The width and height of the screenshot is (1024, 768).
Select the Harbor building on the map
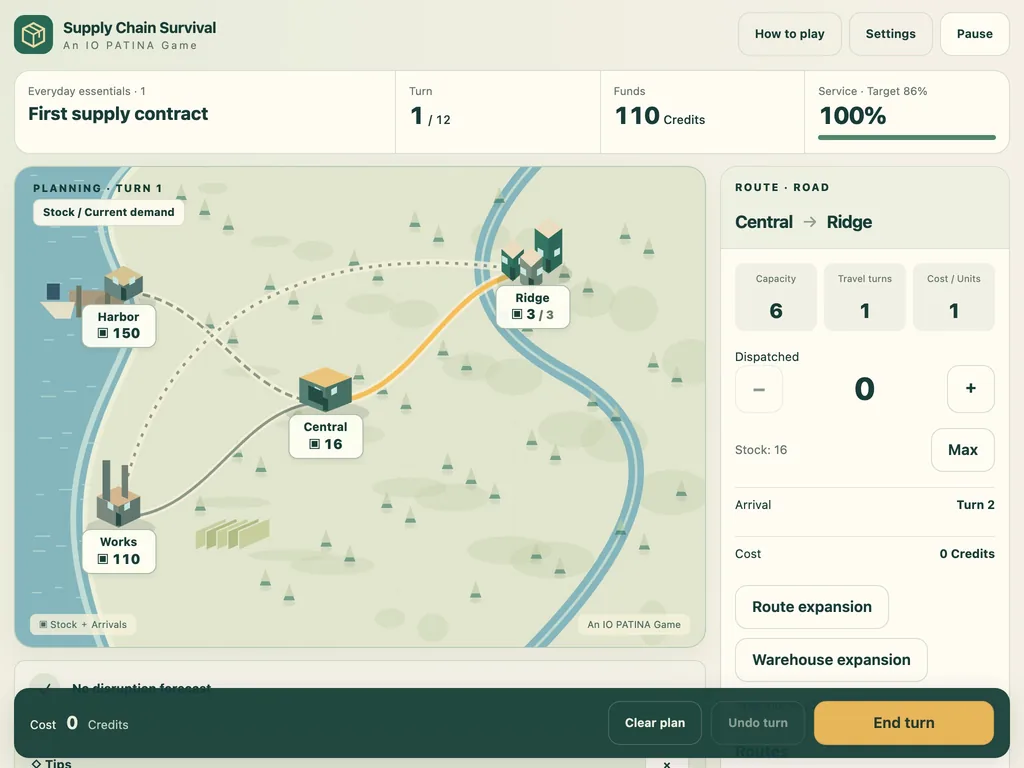[x=123, y=283]
